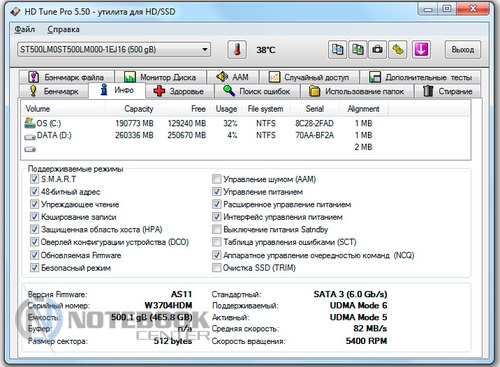Image resolution: width=500 pixels, height=367 pixels.
Task: Select the OS (C:) volume row
Action: pyautogui.click(x=246, y=123)
